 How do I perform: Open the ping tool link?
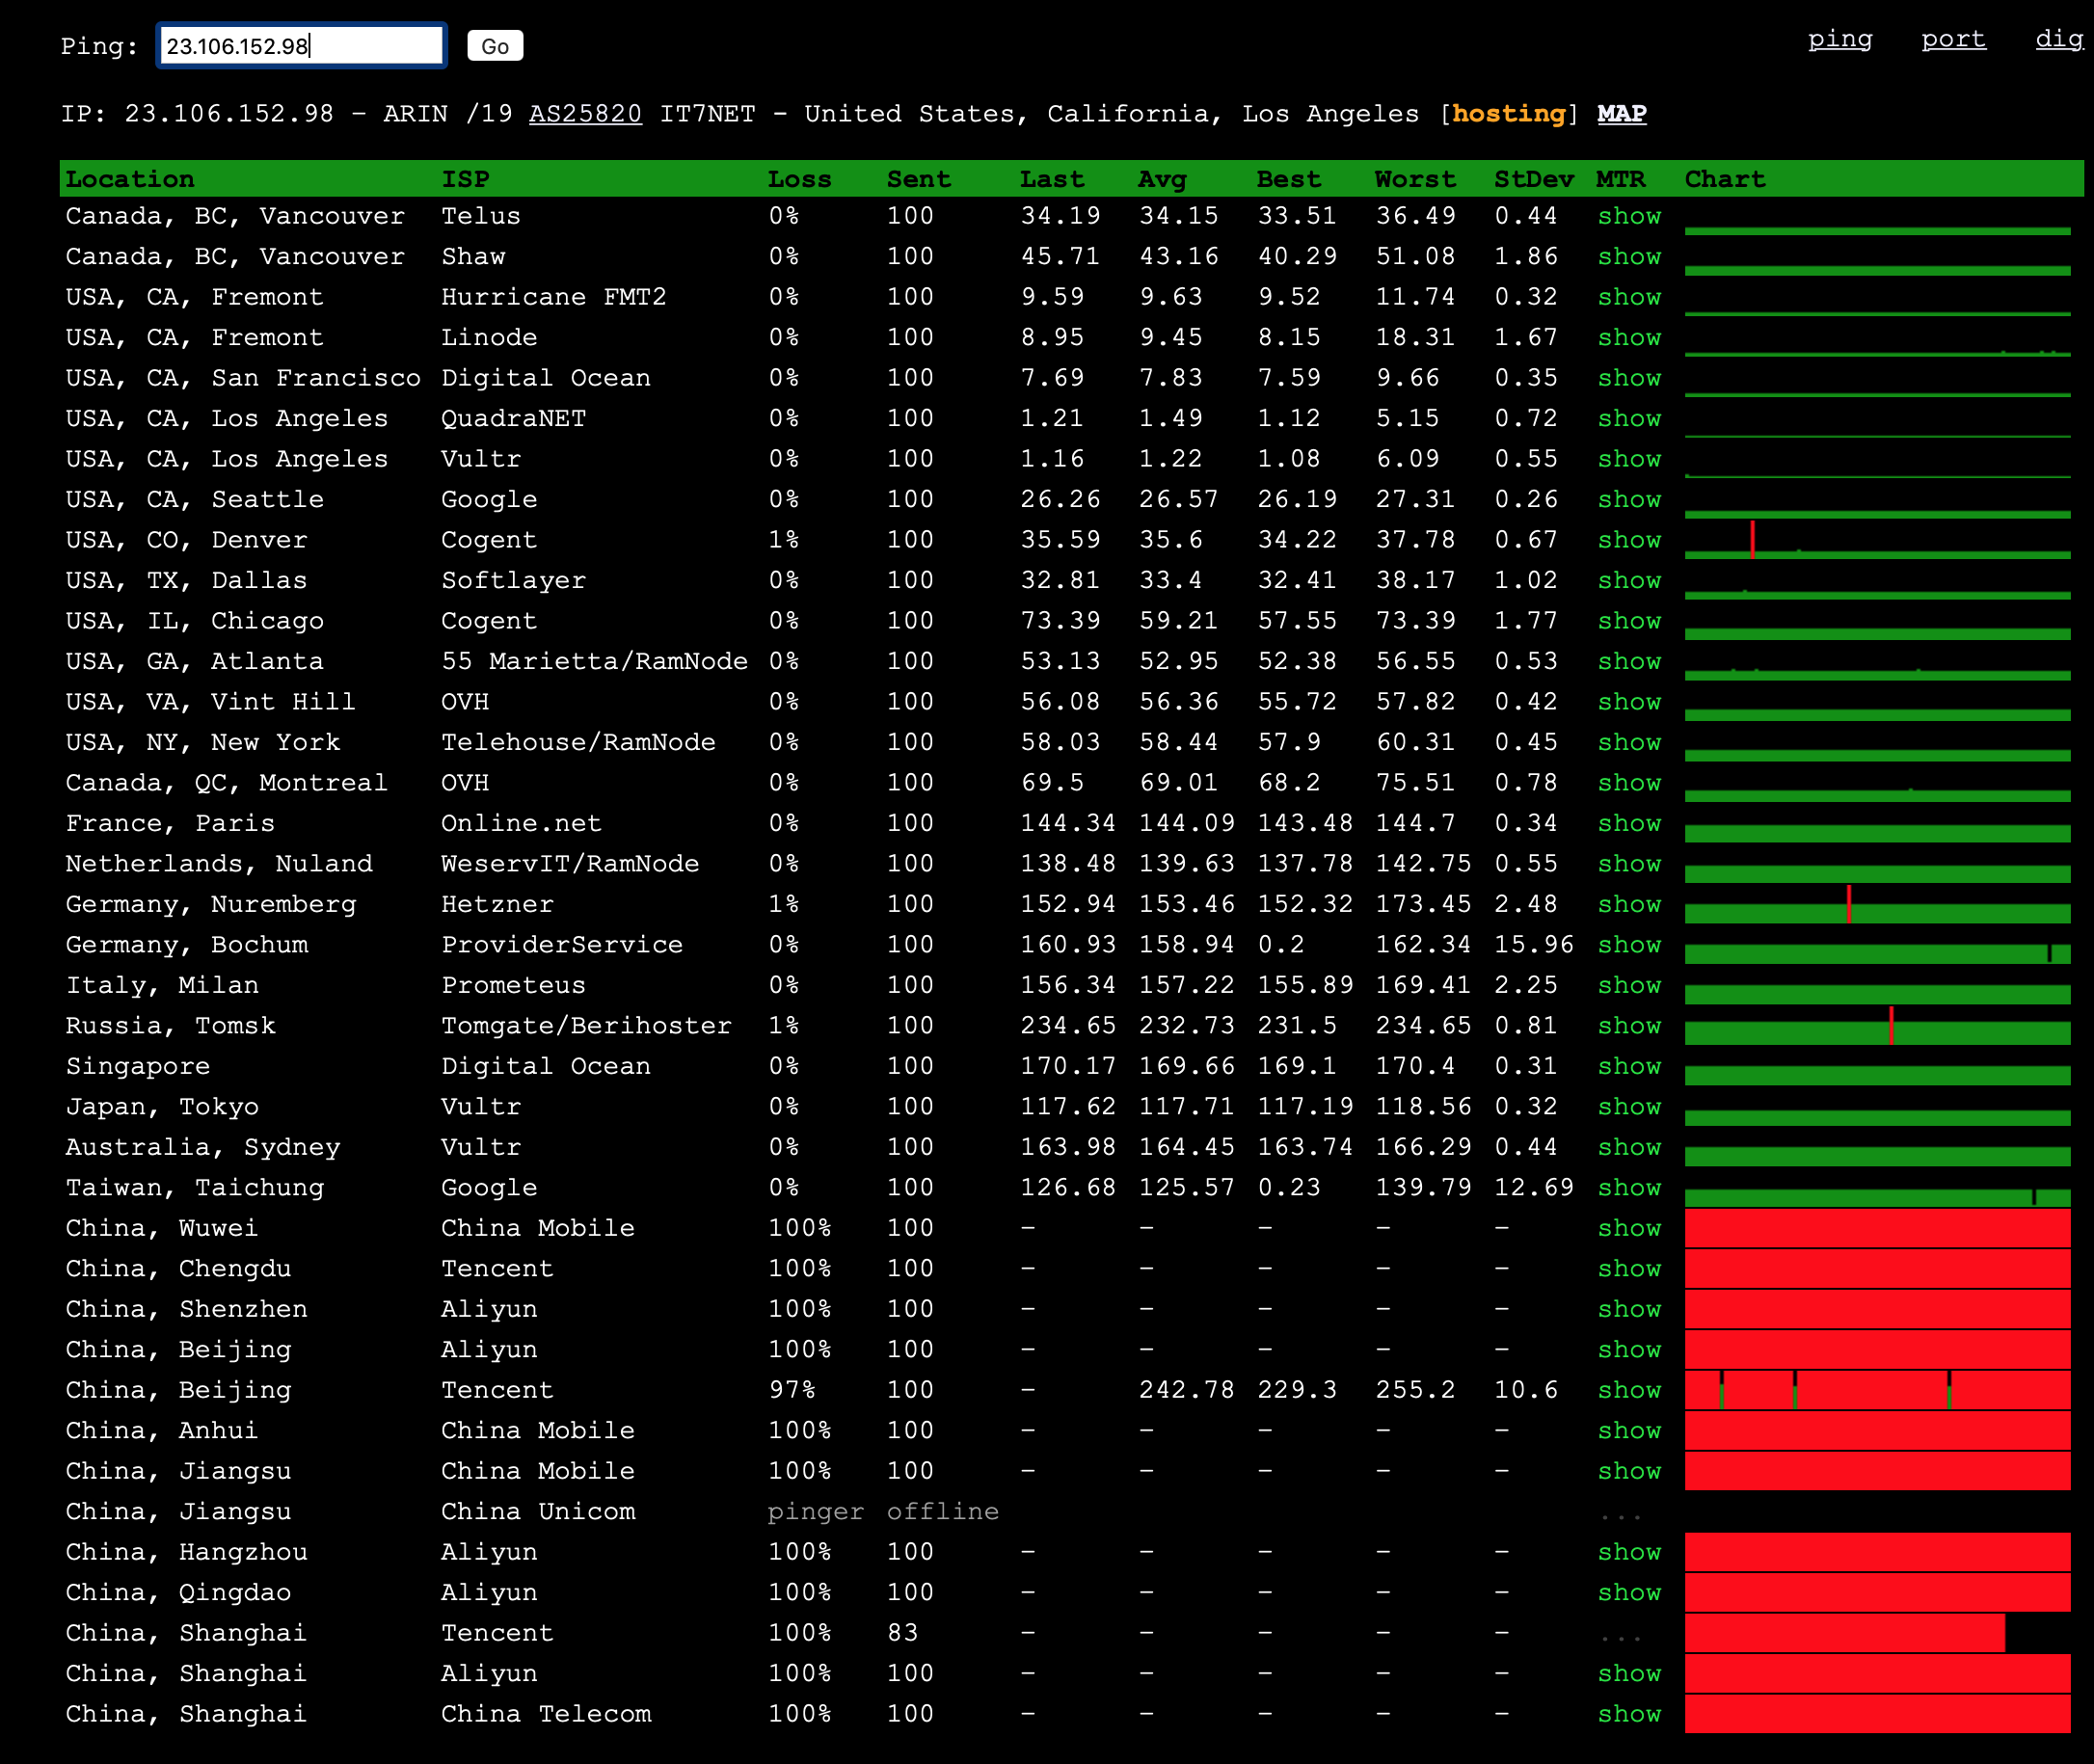click(1839, 39)
